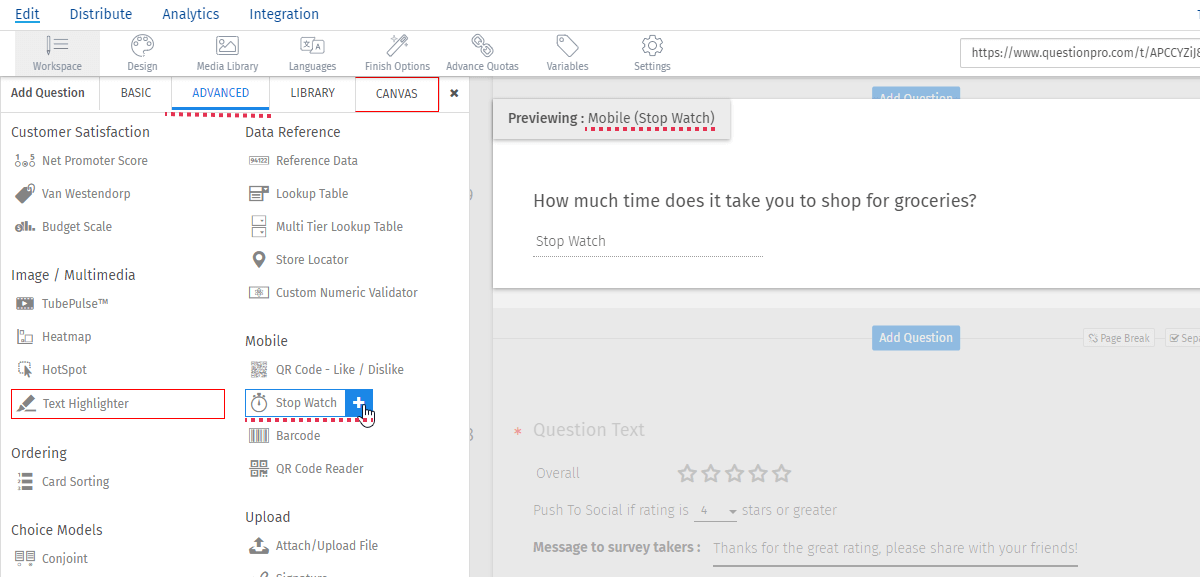Open the Media Library from the toolbar

(x=226, y=52)
